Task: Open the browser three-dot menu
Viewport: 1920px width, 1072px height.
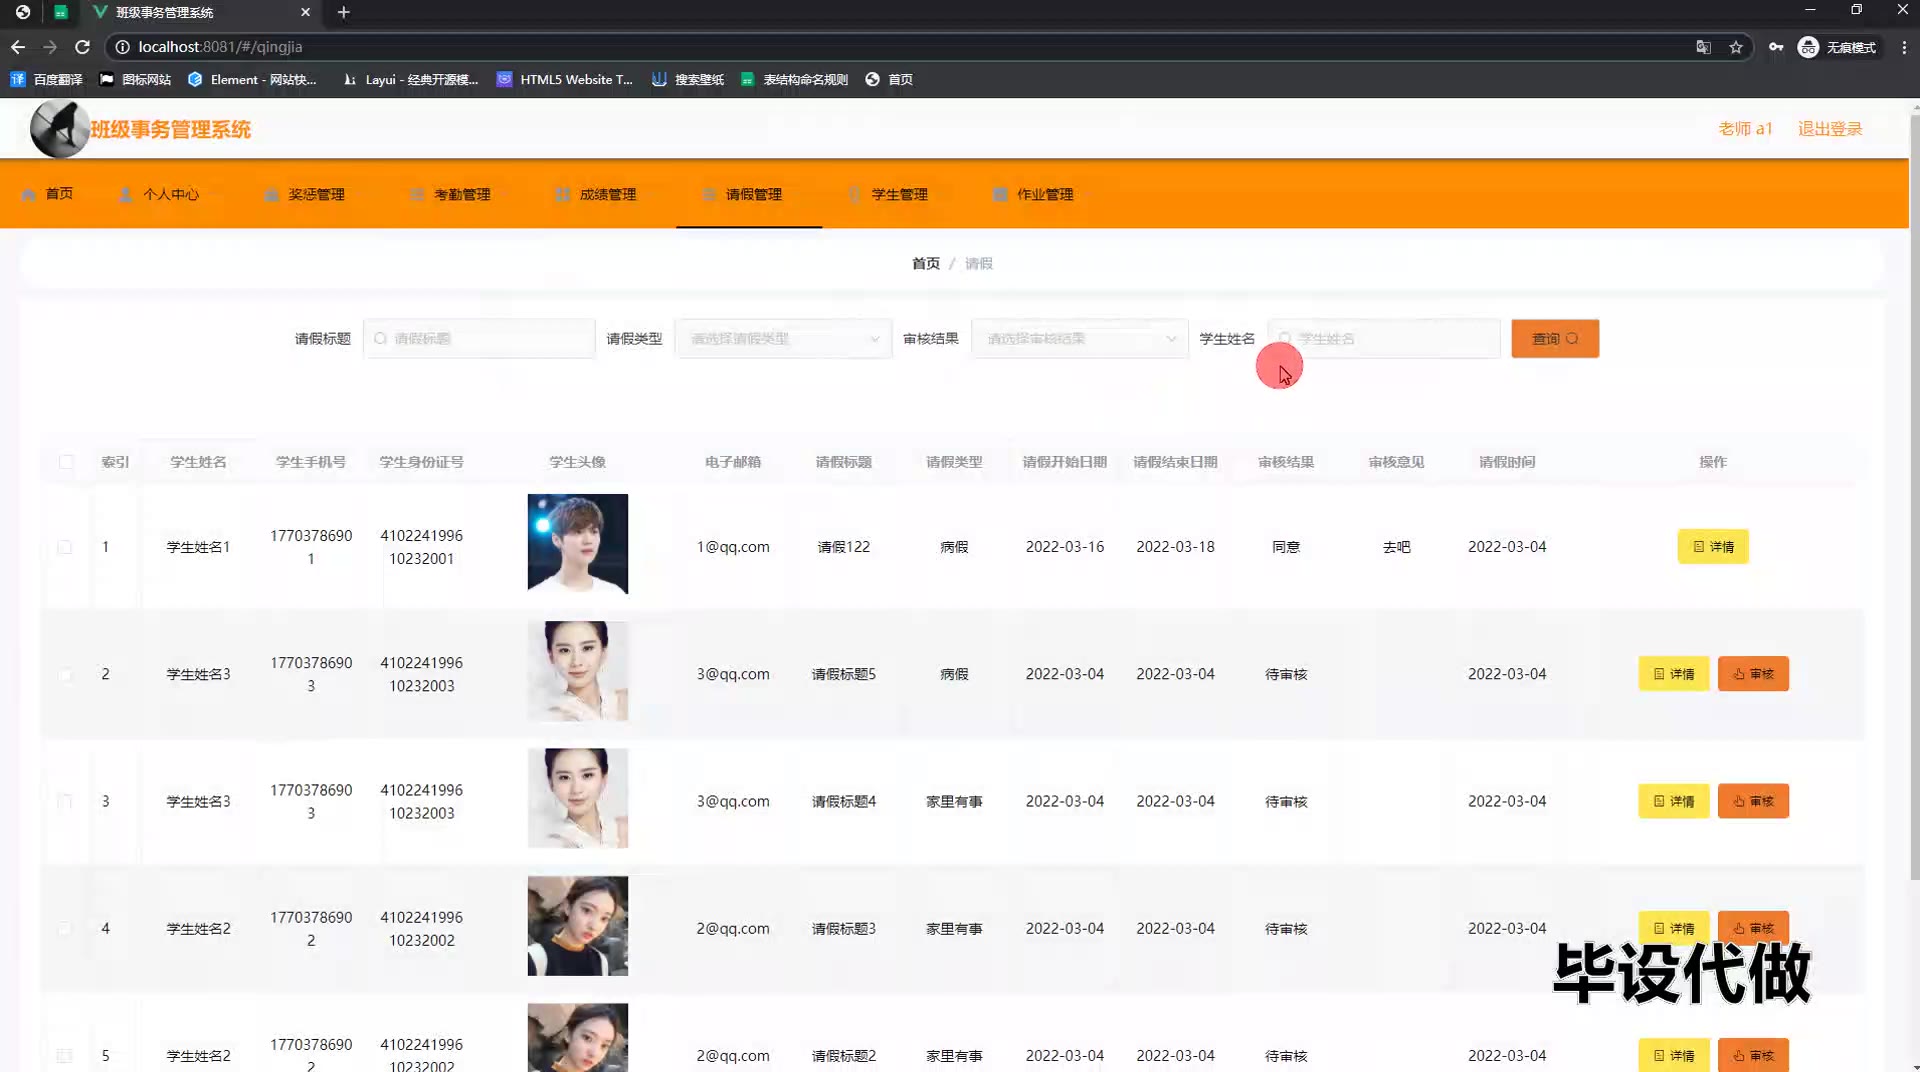Action: tap(1904, 47)
